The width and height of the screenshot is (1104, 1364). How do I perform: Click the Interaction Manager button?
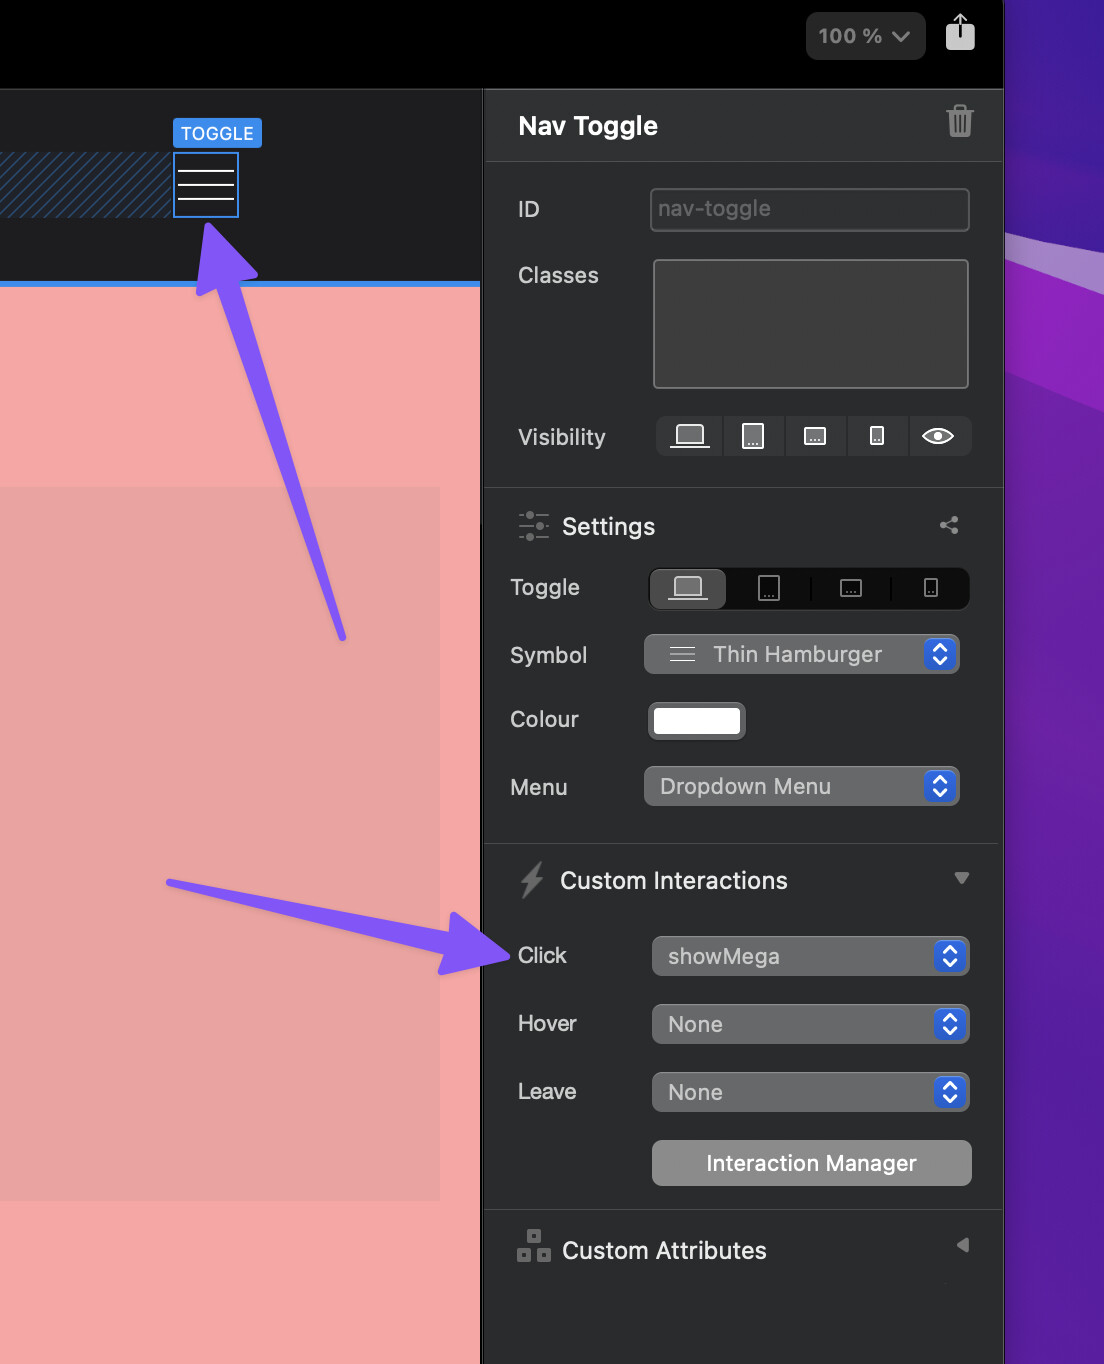pos(811,1163)
